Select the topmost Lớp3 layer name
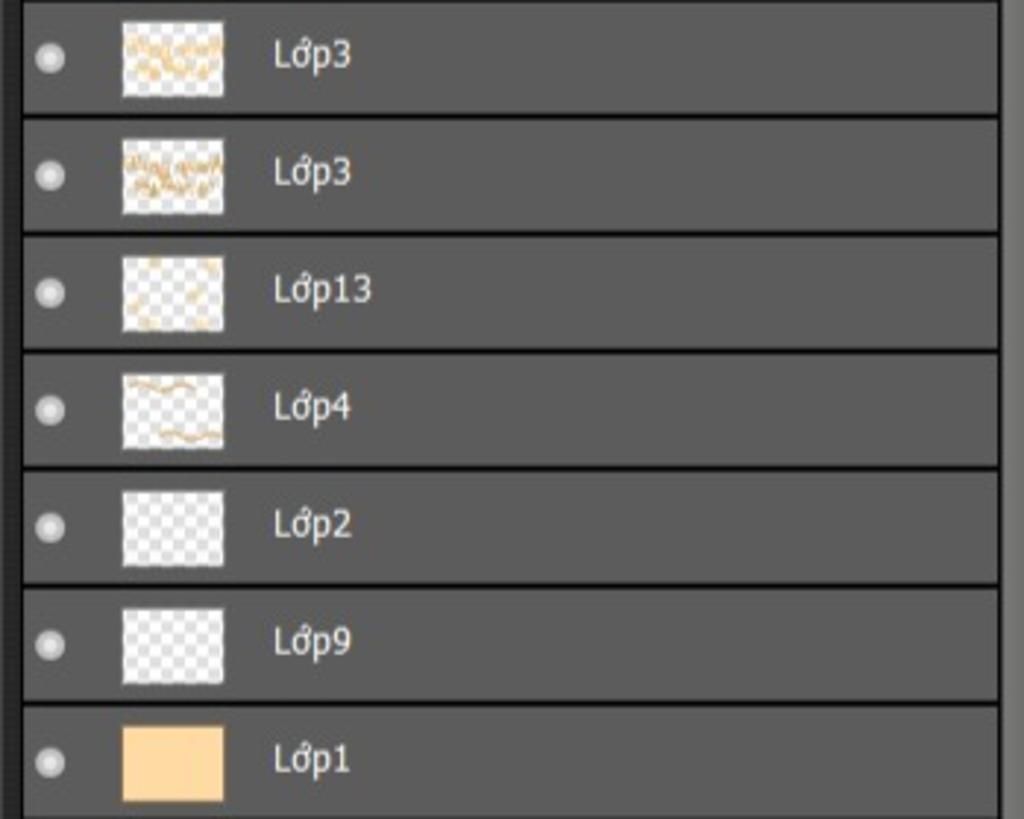This screenshot has height=819, width=1024. 312,55
